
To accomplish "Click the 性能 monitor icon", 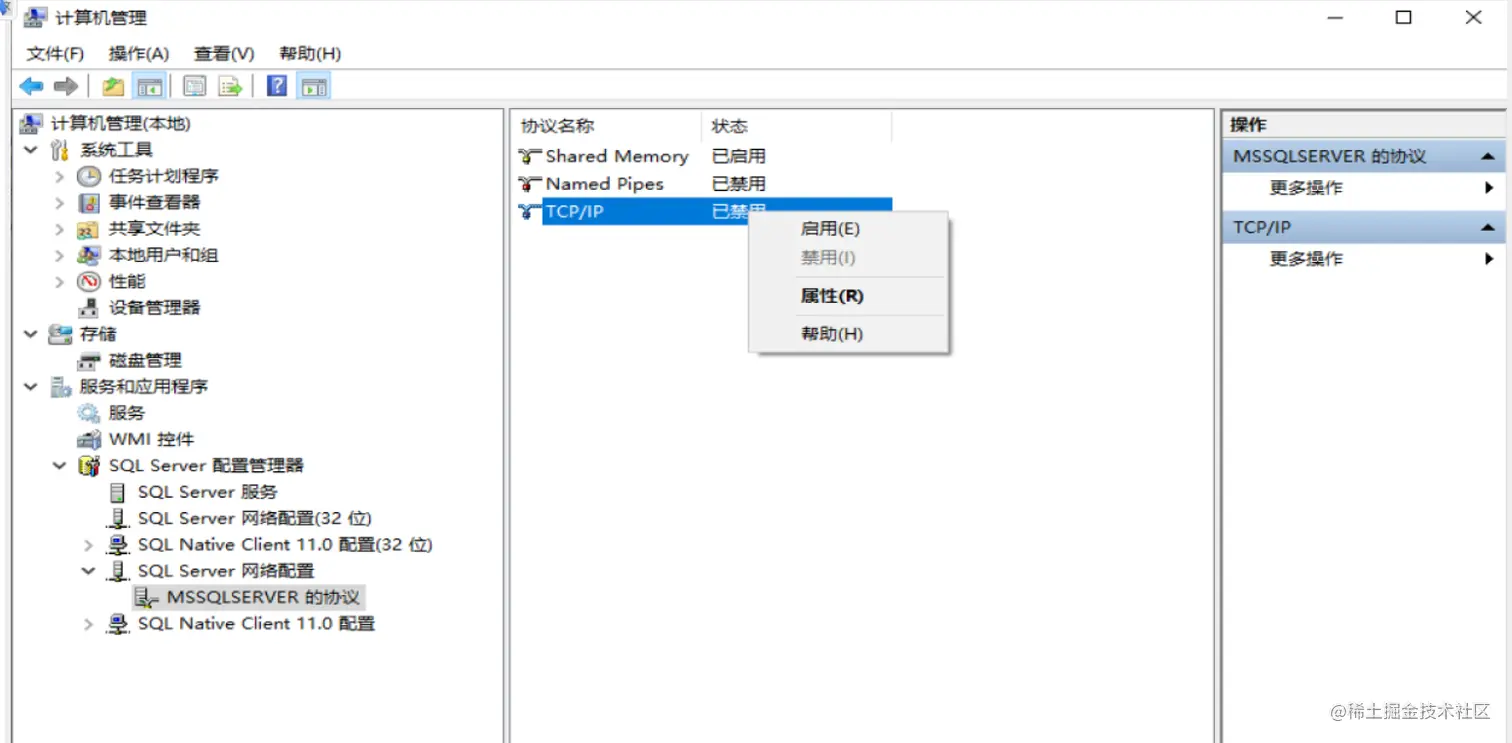I will 89,282.
